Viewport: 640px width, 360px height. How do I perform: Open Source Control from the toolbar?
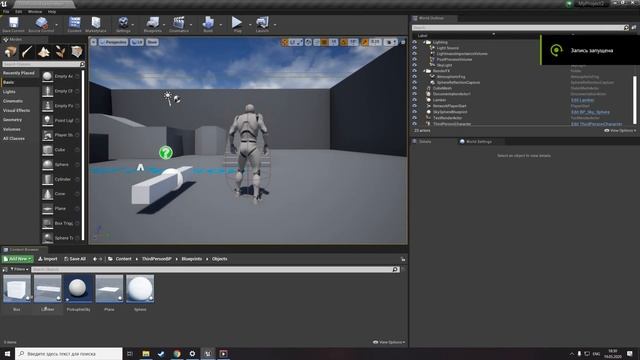41,24
